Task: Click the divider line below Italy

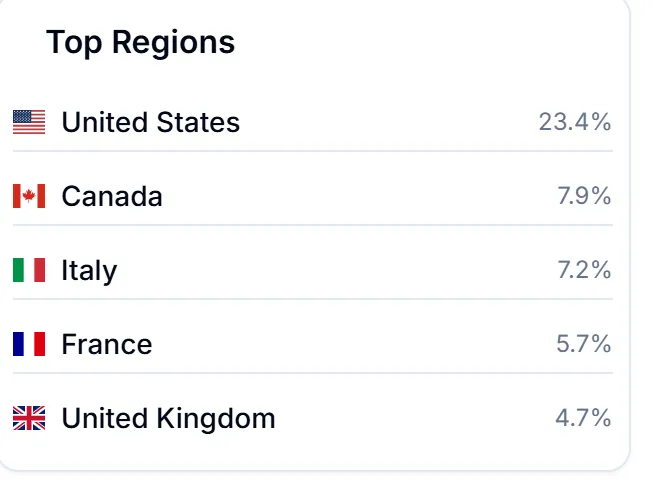Action: [312, 299]
